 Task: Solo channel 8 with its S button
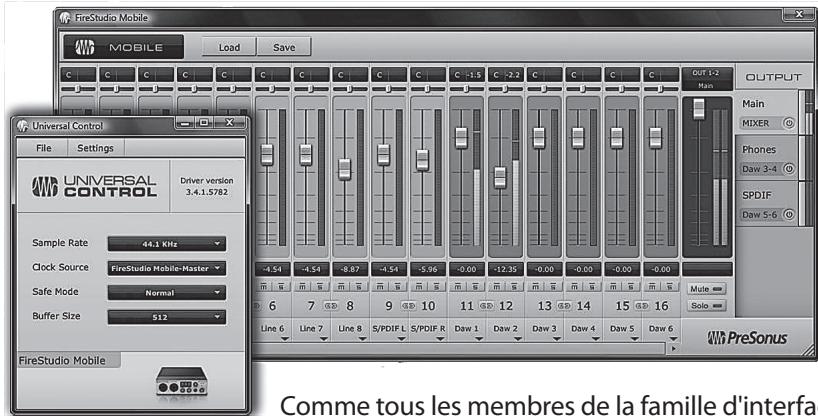(359, 287)
